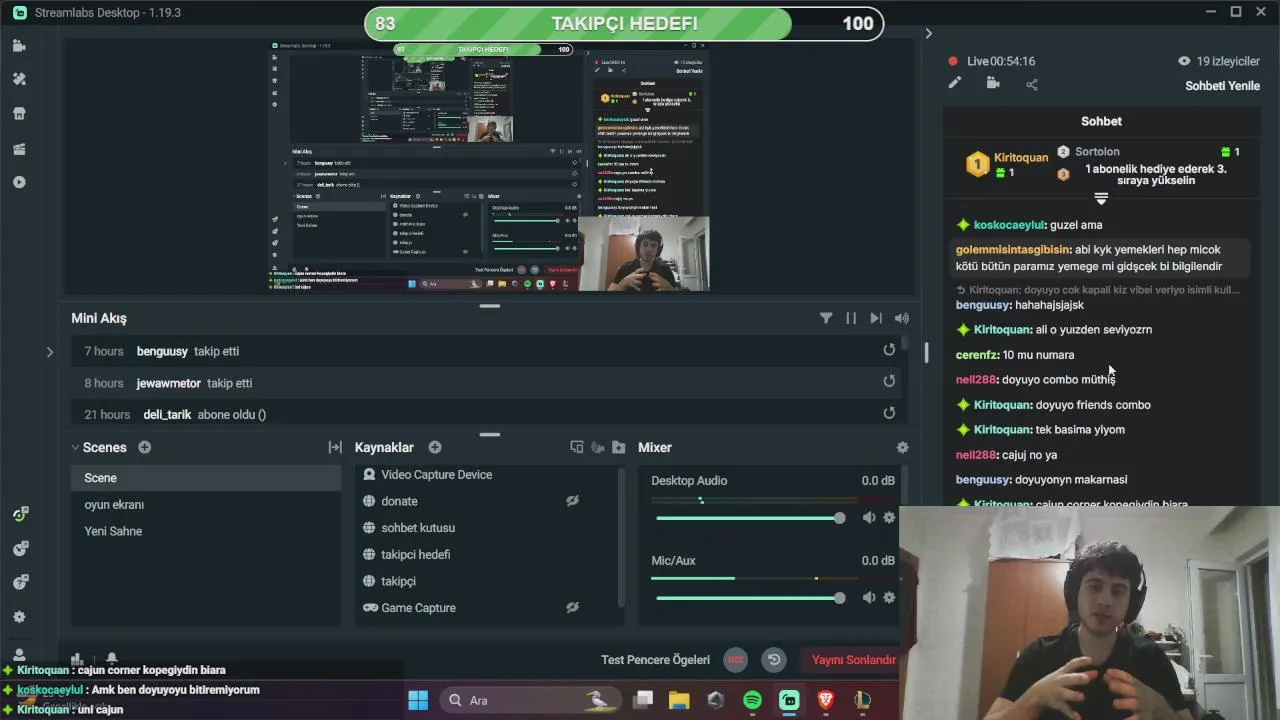This screenshot has width=1280, height=720.
Task: Select the Scene item in Scenes
Action: [206, 478]
